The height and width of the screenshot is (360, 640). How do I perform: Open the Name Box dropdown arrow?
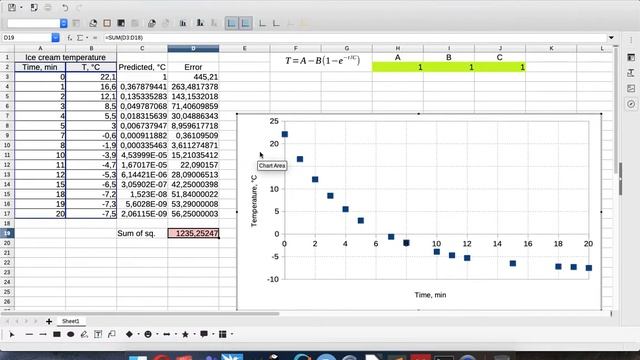click(x=56, y=38)
